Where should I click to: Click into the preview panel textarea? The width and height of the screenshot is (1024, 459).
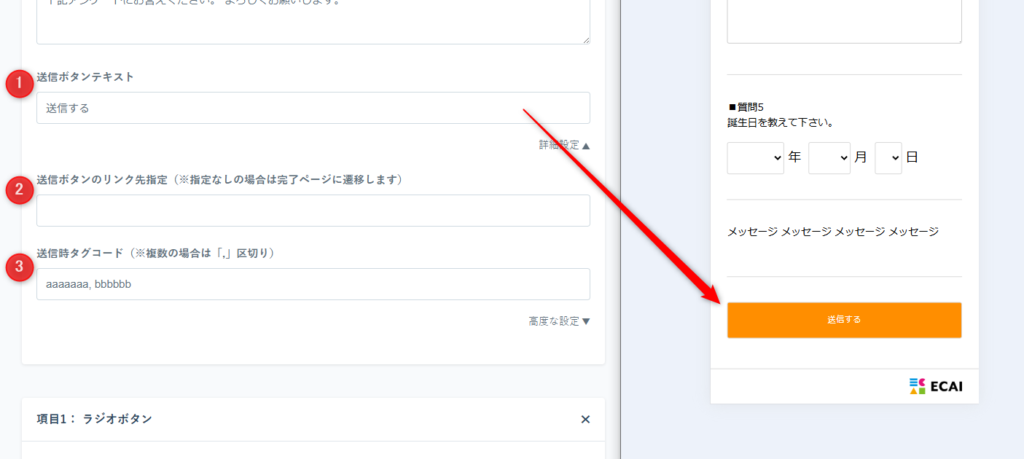pos(844,20)
